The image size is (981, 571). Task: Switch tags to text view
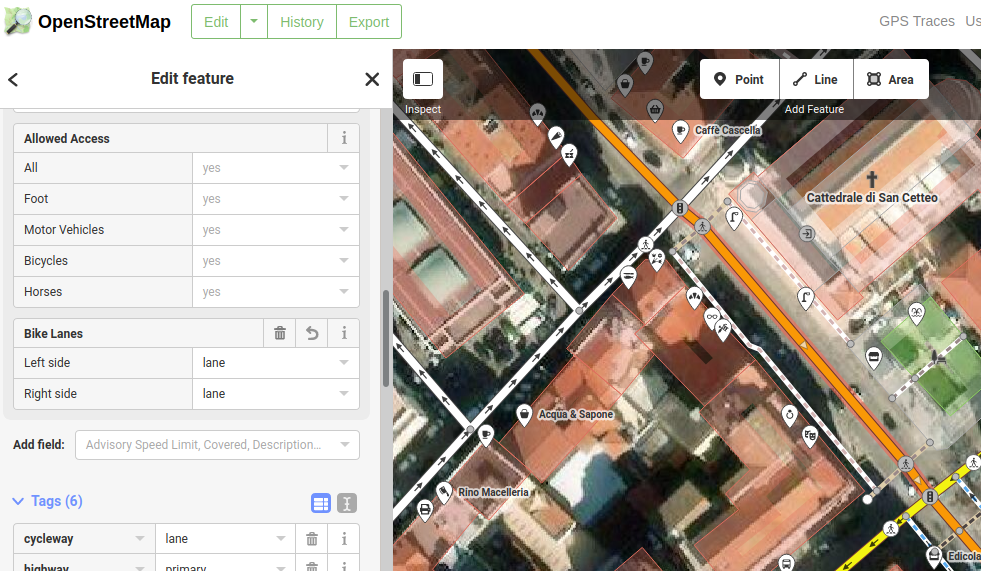coord(347,503)
